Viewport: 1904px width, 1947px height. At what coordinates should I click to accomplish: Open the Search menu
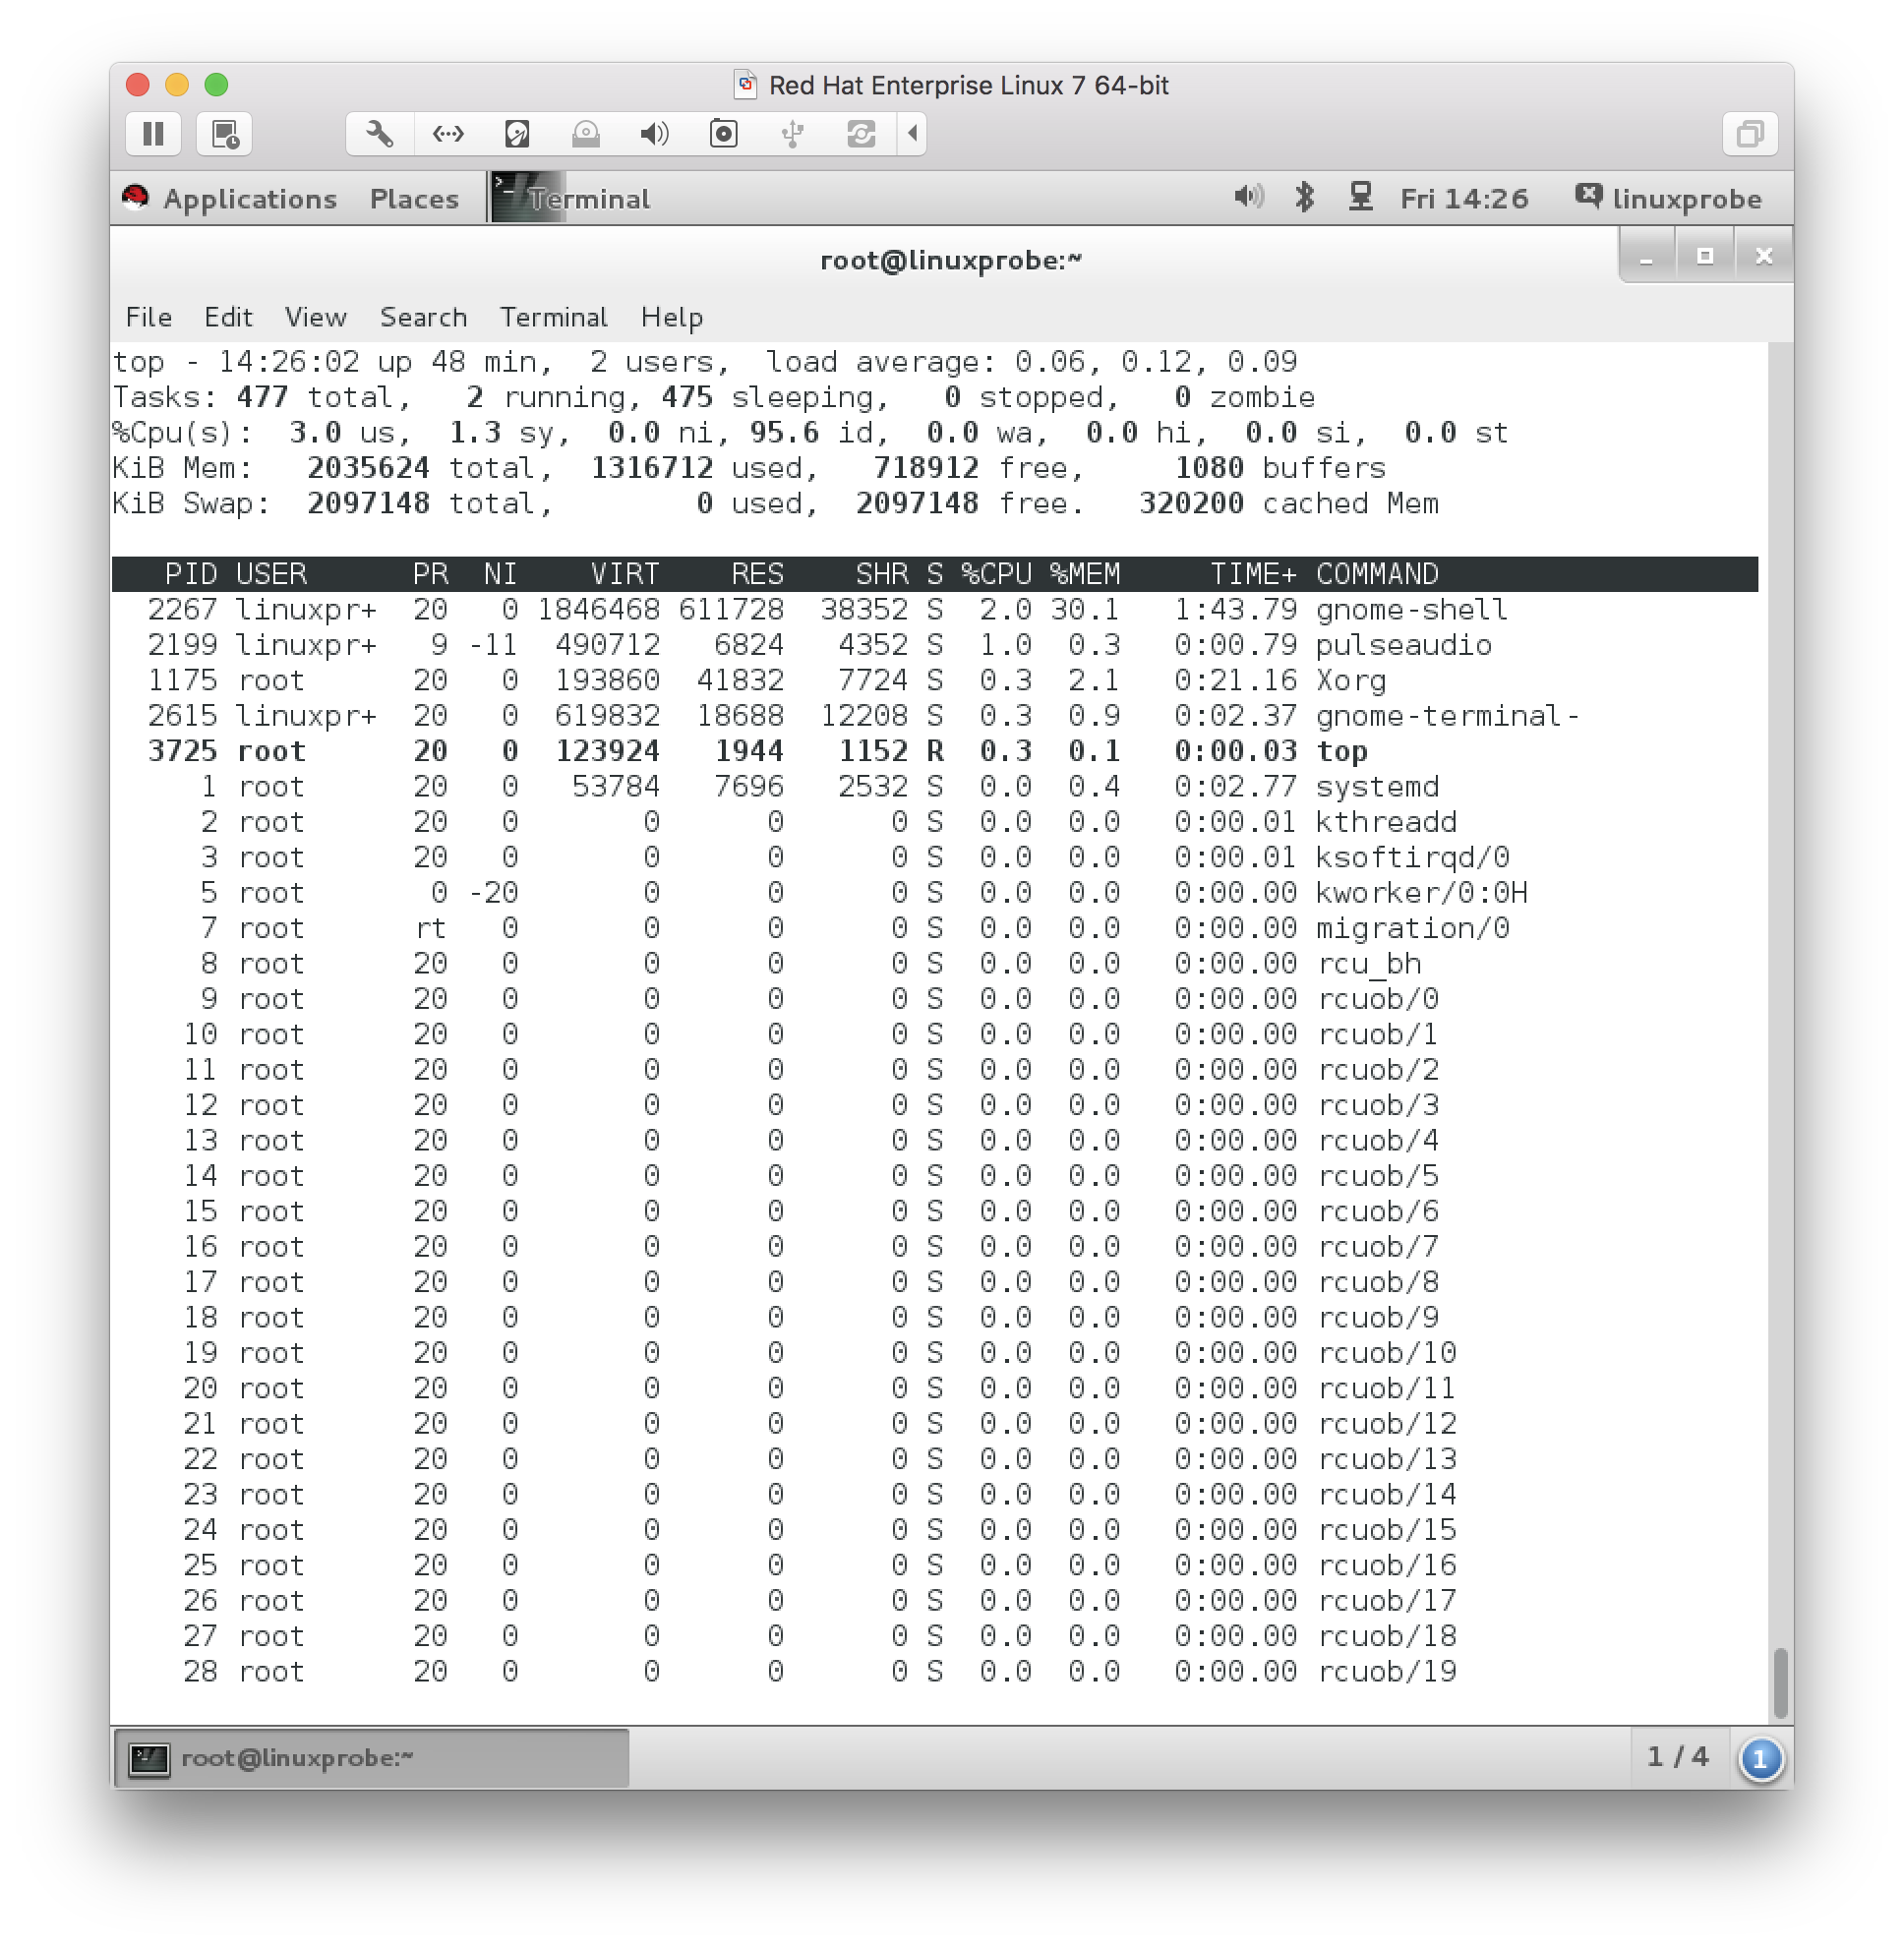tap(423, 317)
